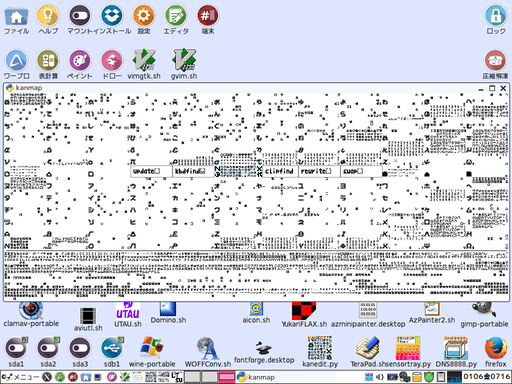The image size is (512, 384).
Task: Open the sda1 drive icon
Action: click(16, 348)
